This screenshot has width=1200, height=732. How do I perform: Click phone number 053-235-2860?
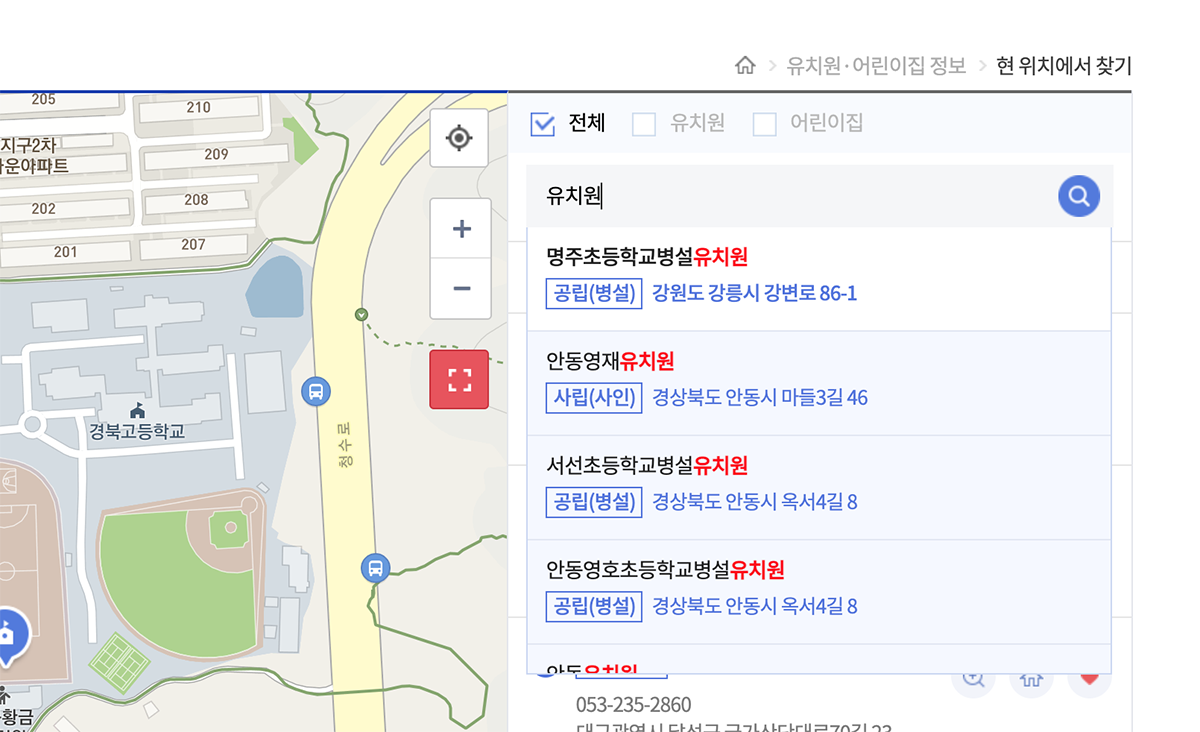click(633, 705)
